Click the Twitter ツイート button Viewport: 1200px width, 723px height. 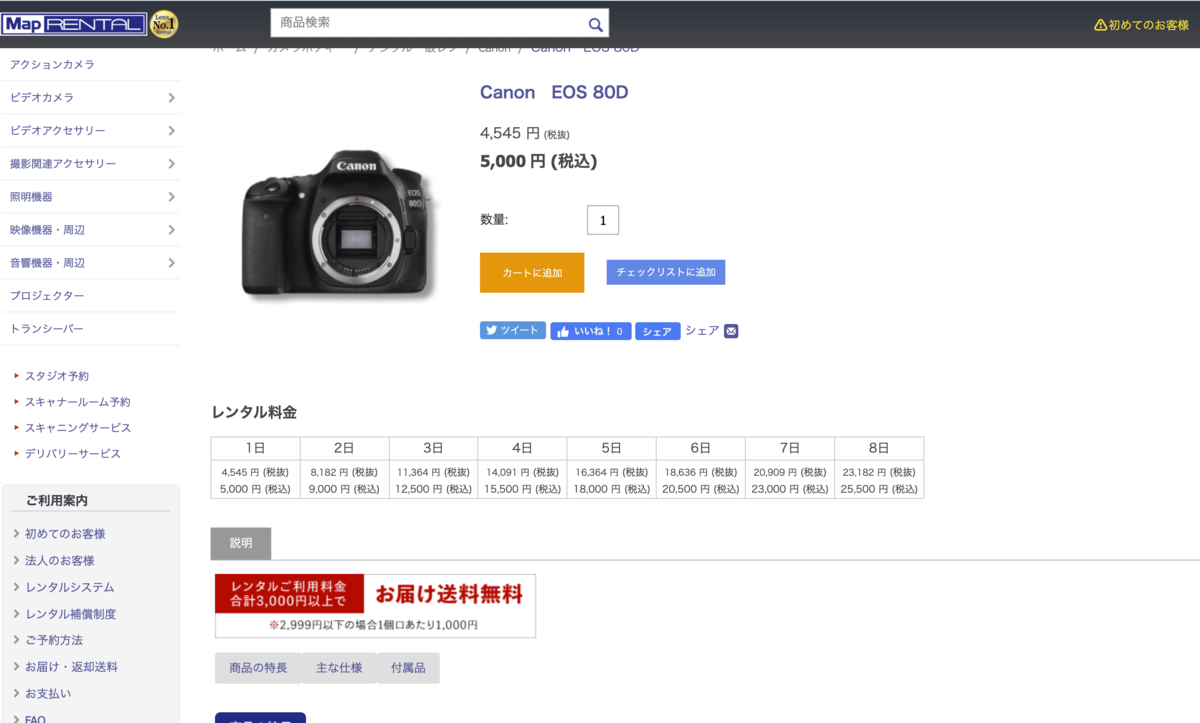(513, 331)
